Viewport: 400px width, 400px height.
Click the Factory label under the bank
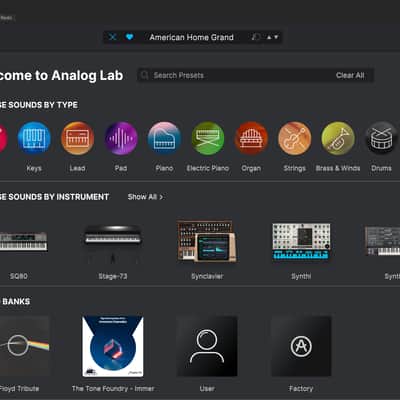pyautogui.click(x=301, y=389)
